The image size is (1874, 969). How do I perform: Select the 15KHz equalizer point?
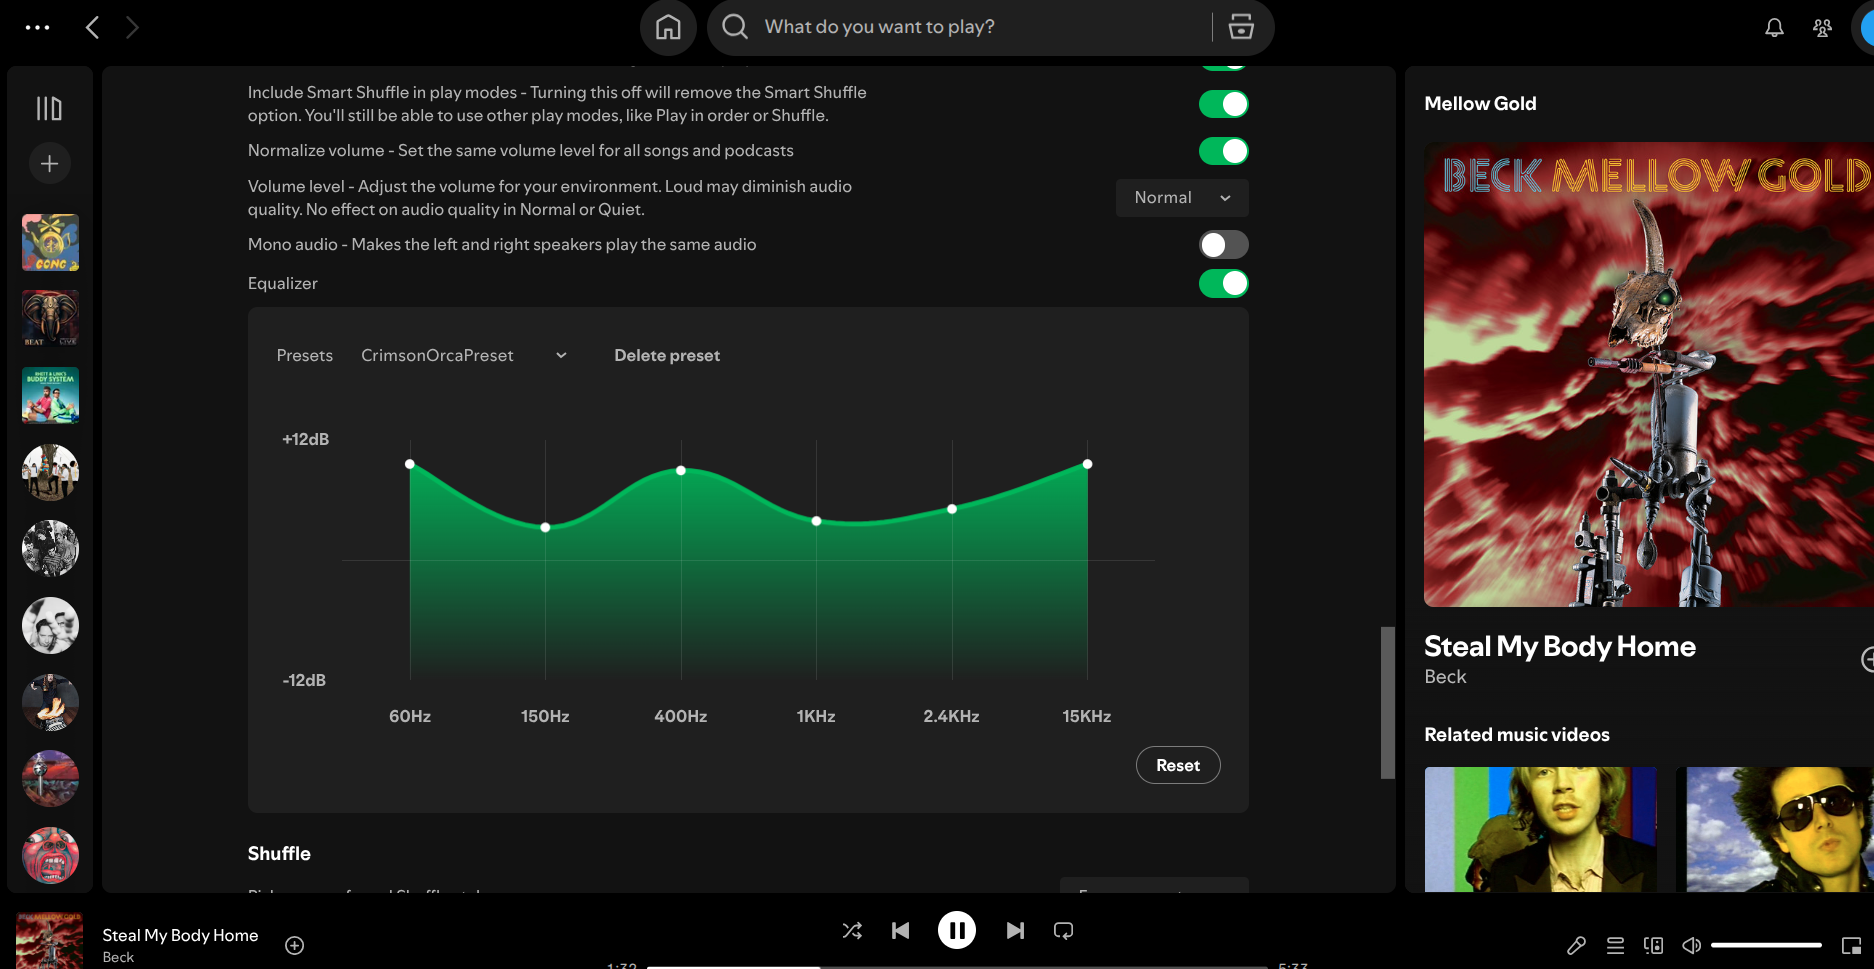tap(1087, 464)
